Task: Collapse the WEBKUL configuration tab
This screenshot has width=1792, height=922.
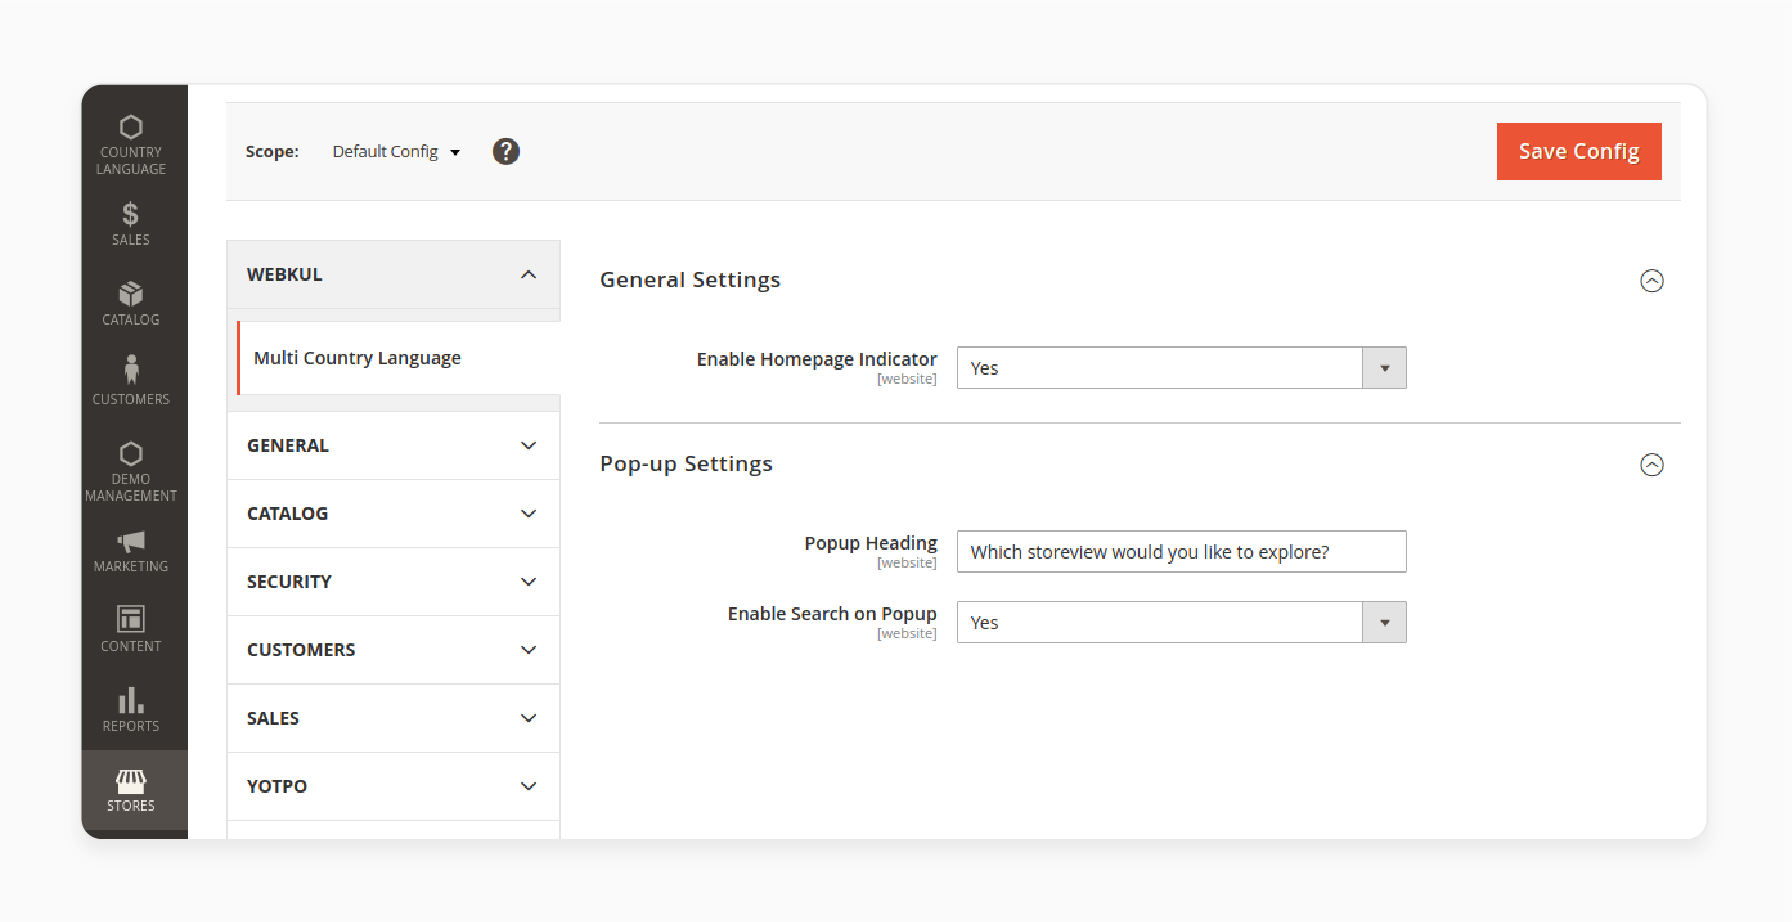Action: tap(393, 274)
